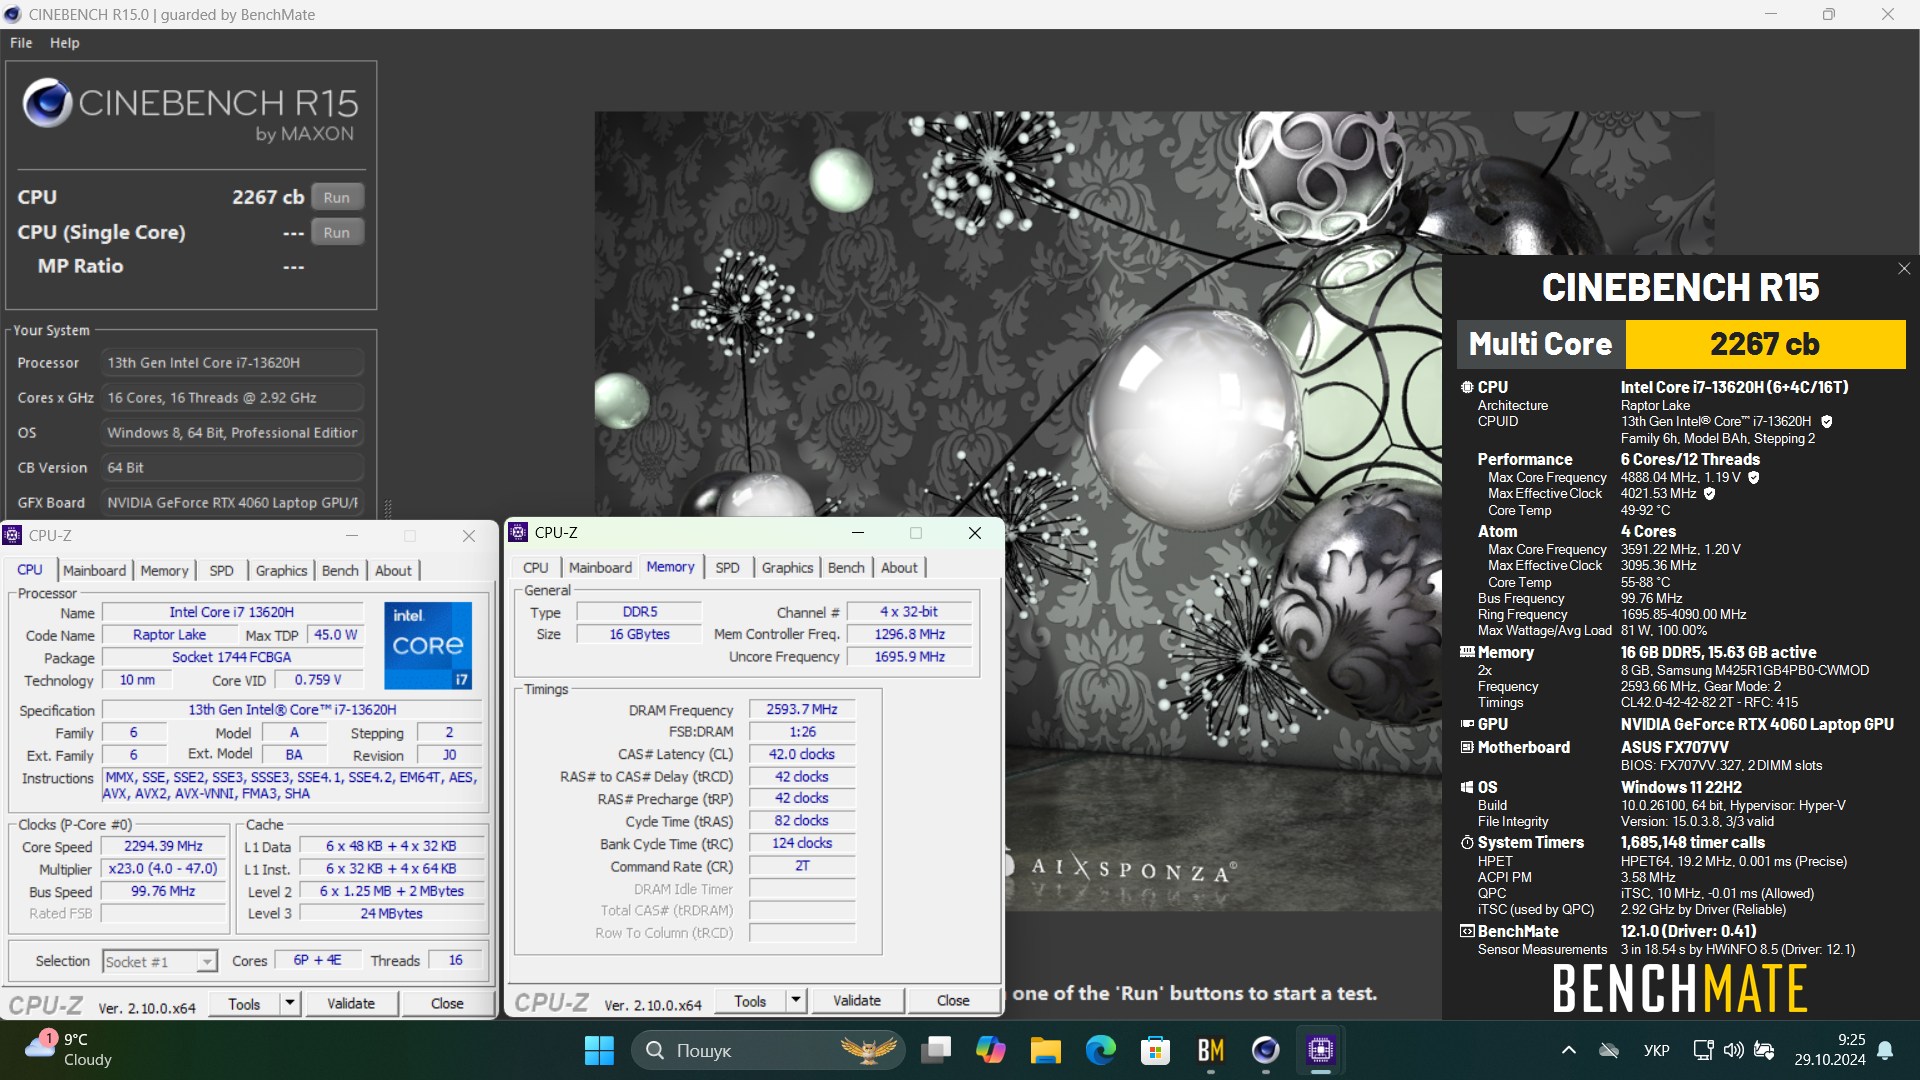Click Tools button in right CPU-Z window

pyautogui.click(x=750, y=1000)
